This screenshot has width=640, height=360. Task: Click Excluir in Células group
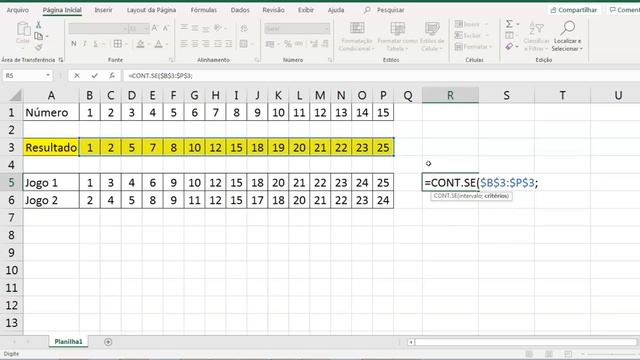pos(471,36)
